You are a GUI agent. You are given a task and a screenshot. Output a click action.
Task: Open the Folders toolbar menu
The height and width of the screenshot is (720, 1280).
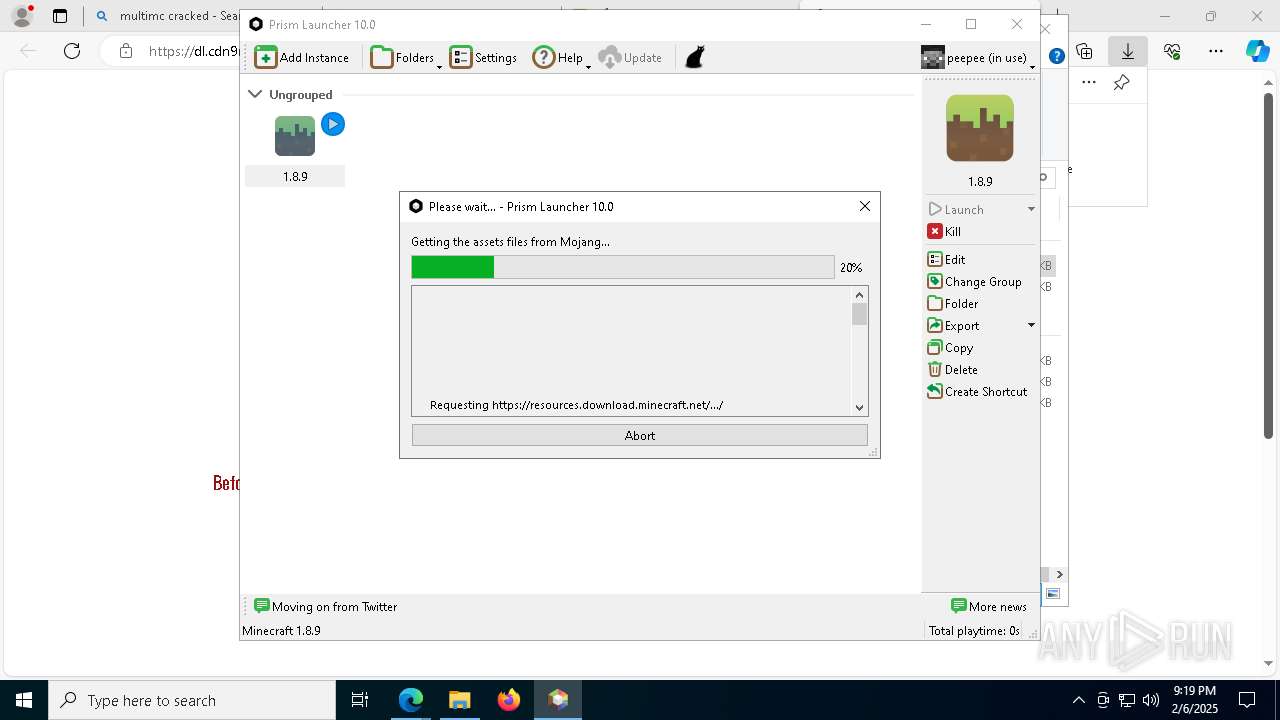point(405,57)
